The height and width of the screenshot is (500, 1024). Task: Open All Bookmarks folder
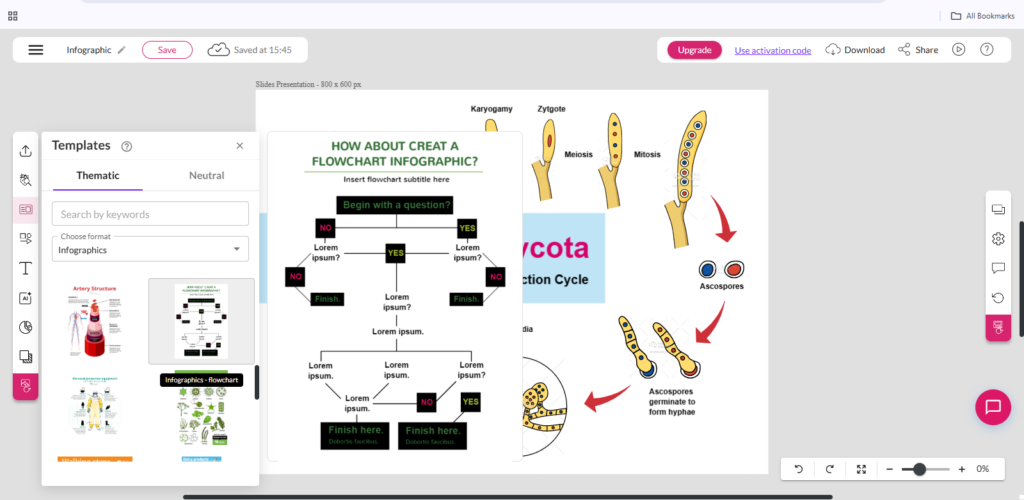[985, 16]
